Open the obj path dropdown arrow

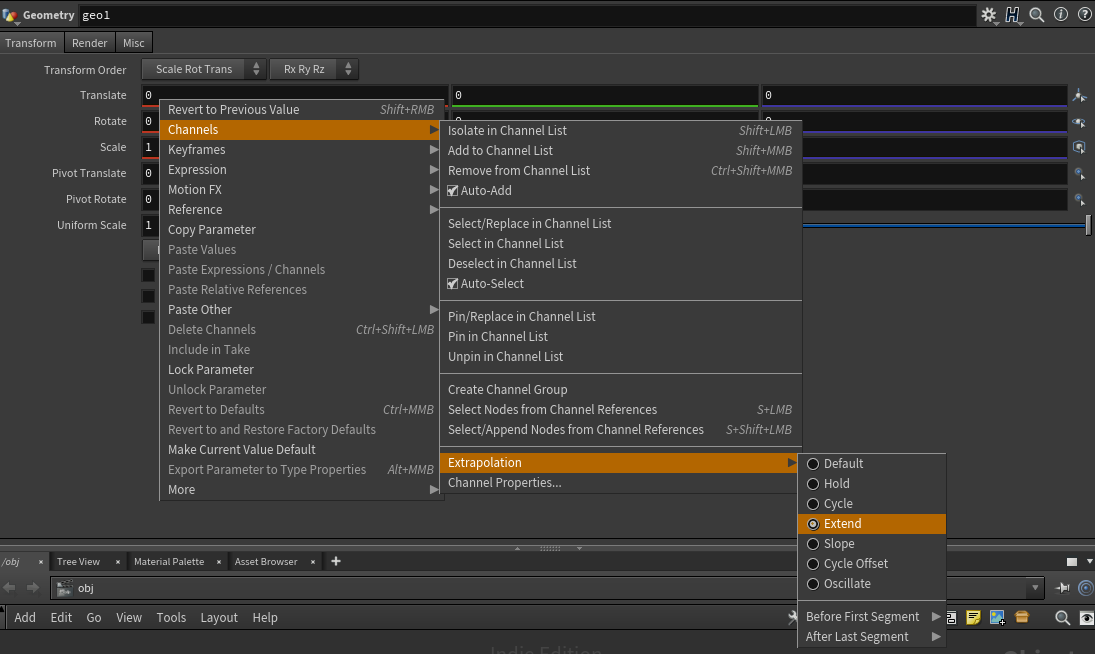(x=1035, y=588)
